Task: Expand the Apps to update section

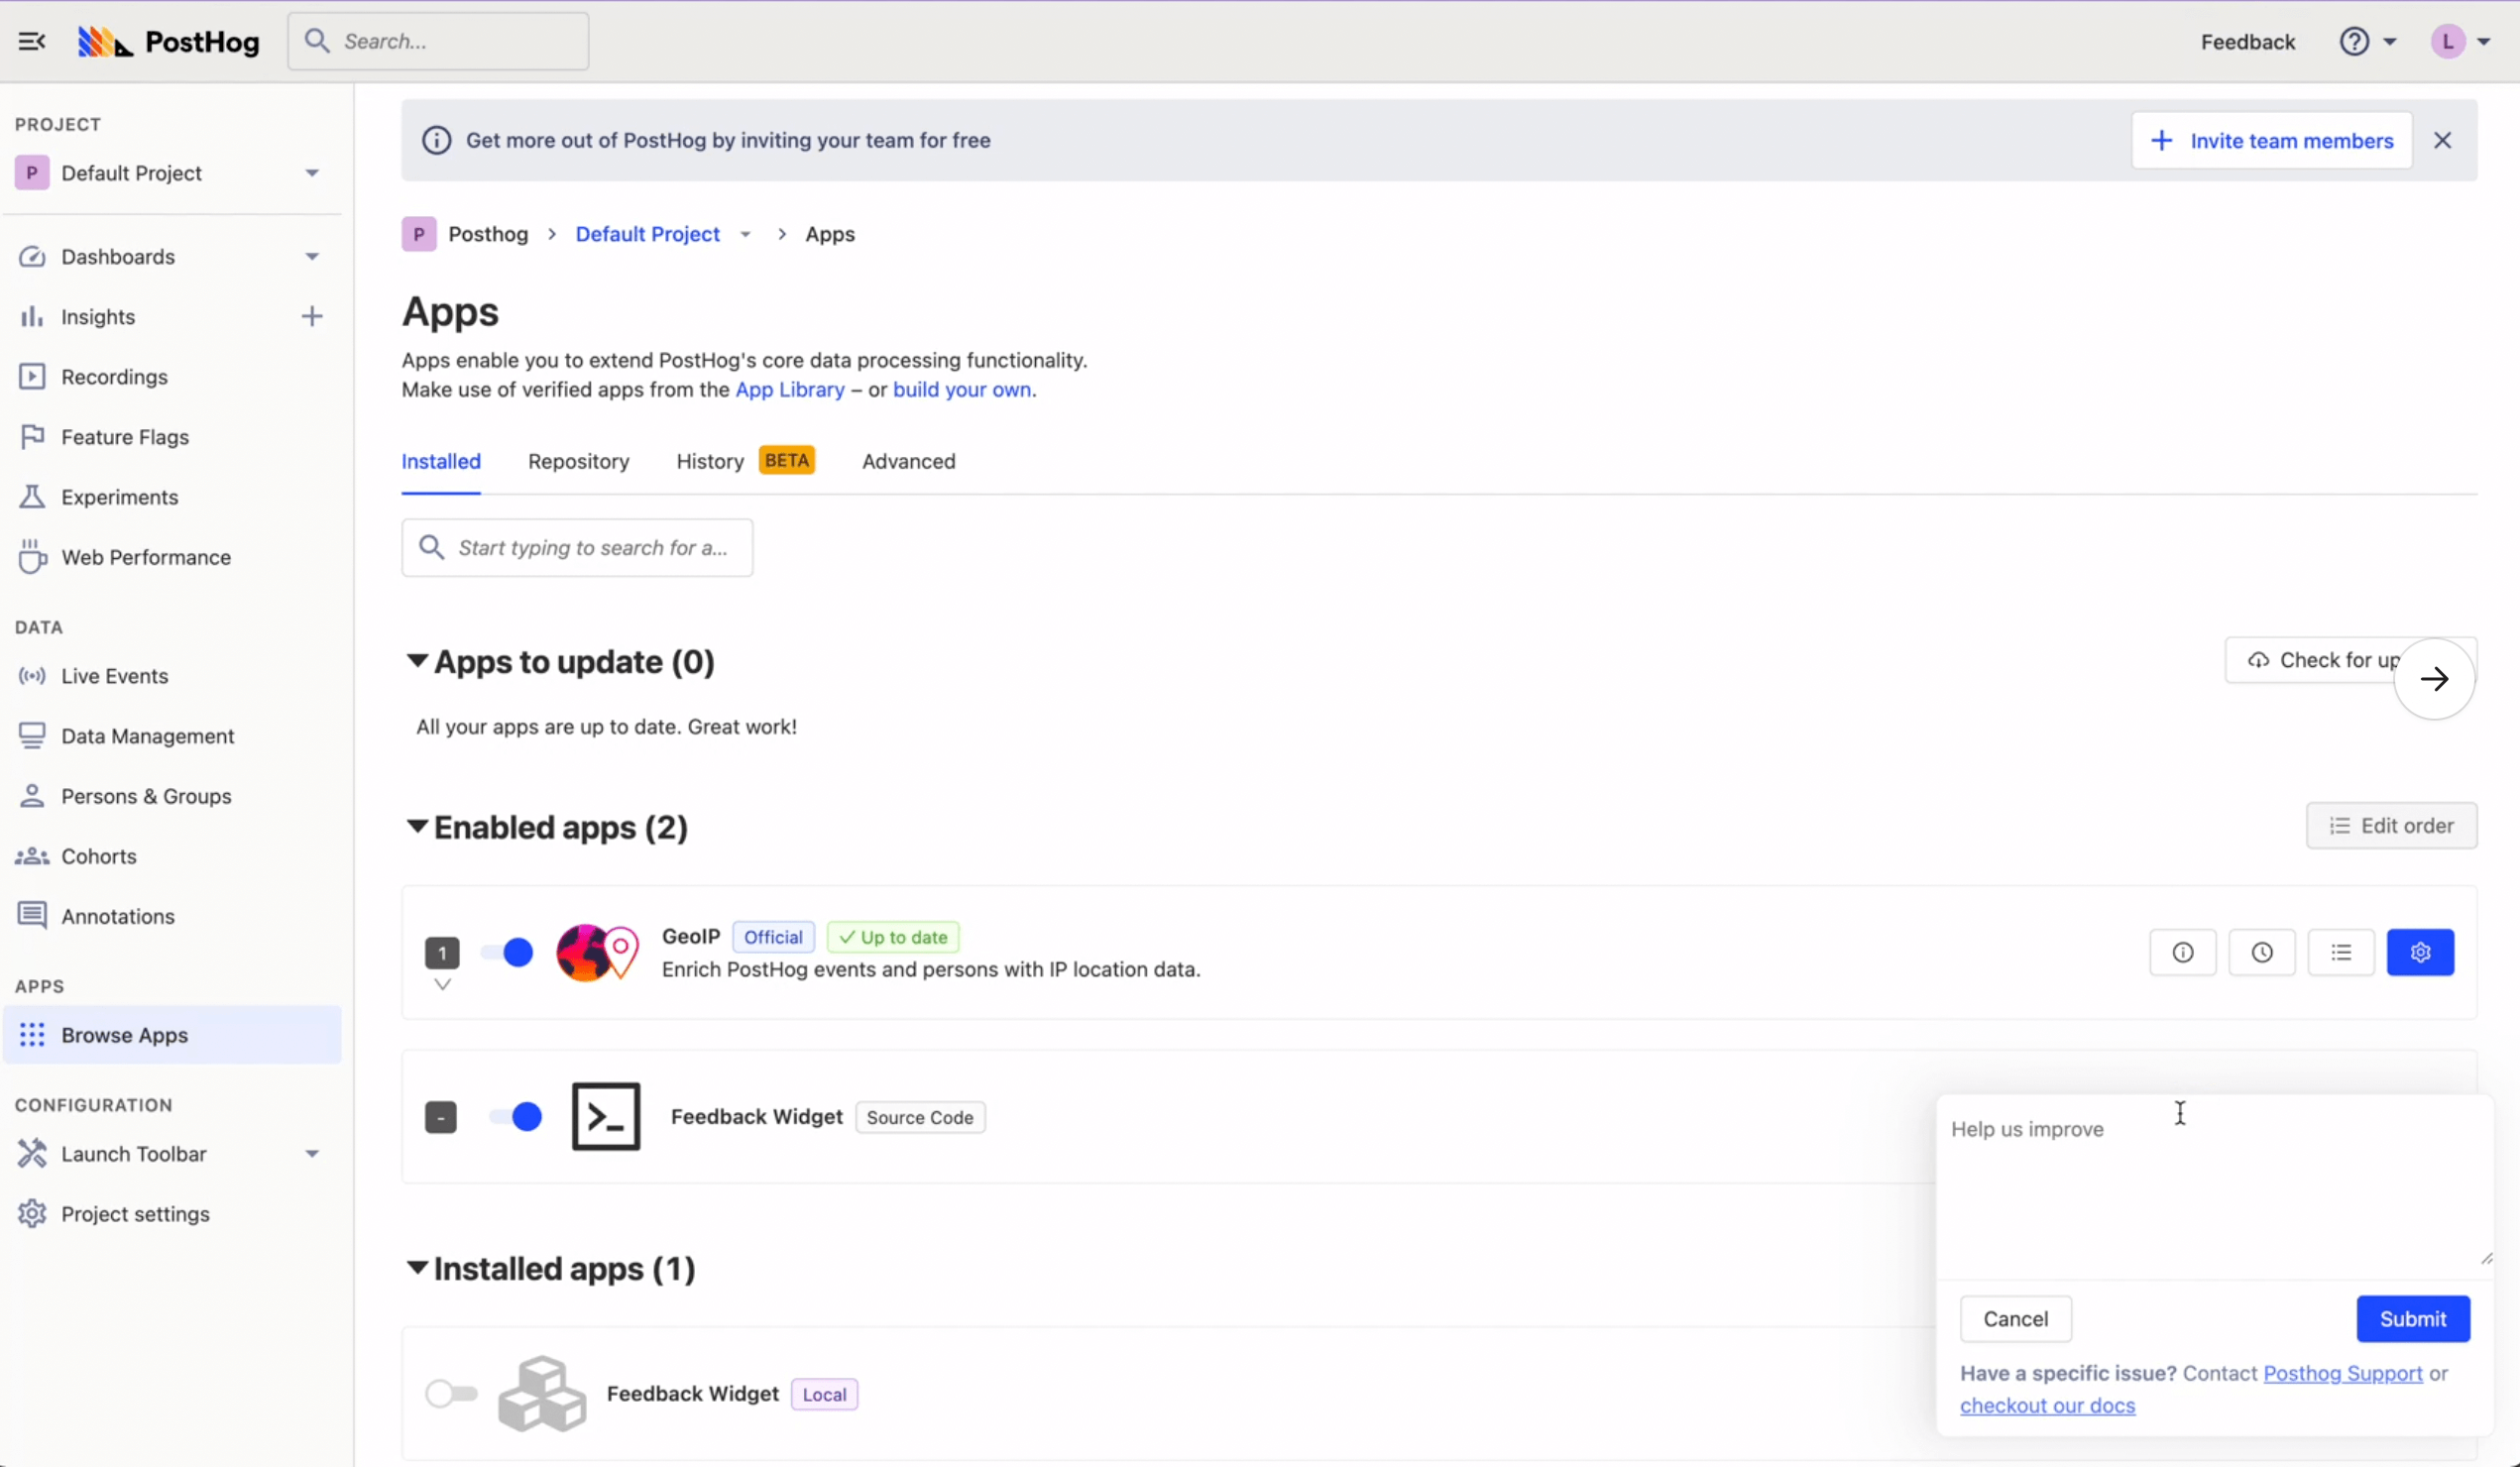Action: (415, 660)
